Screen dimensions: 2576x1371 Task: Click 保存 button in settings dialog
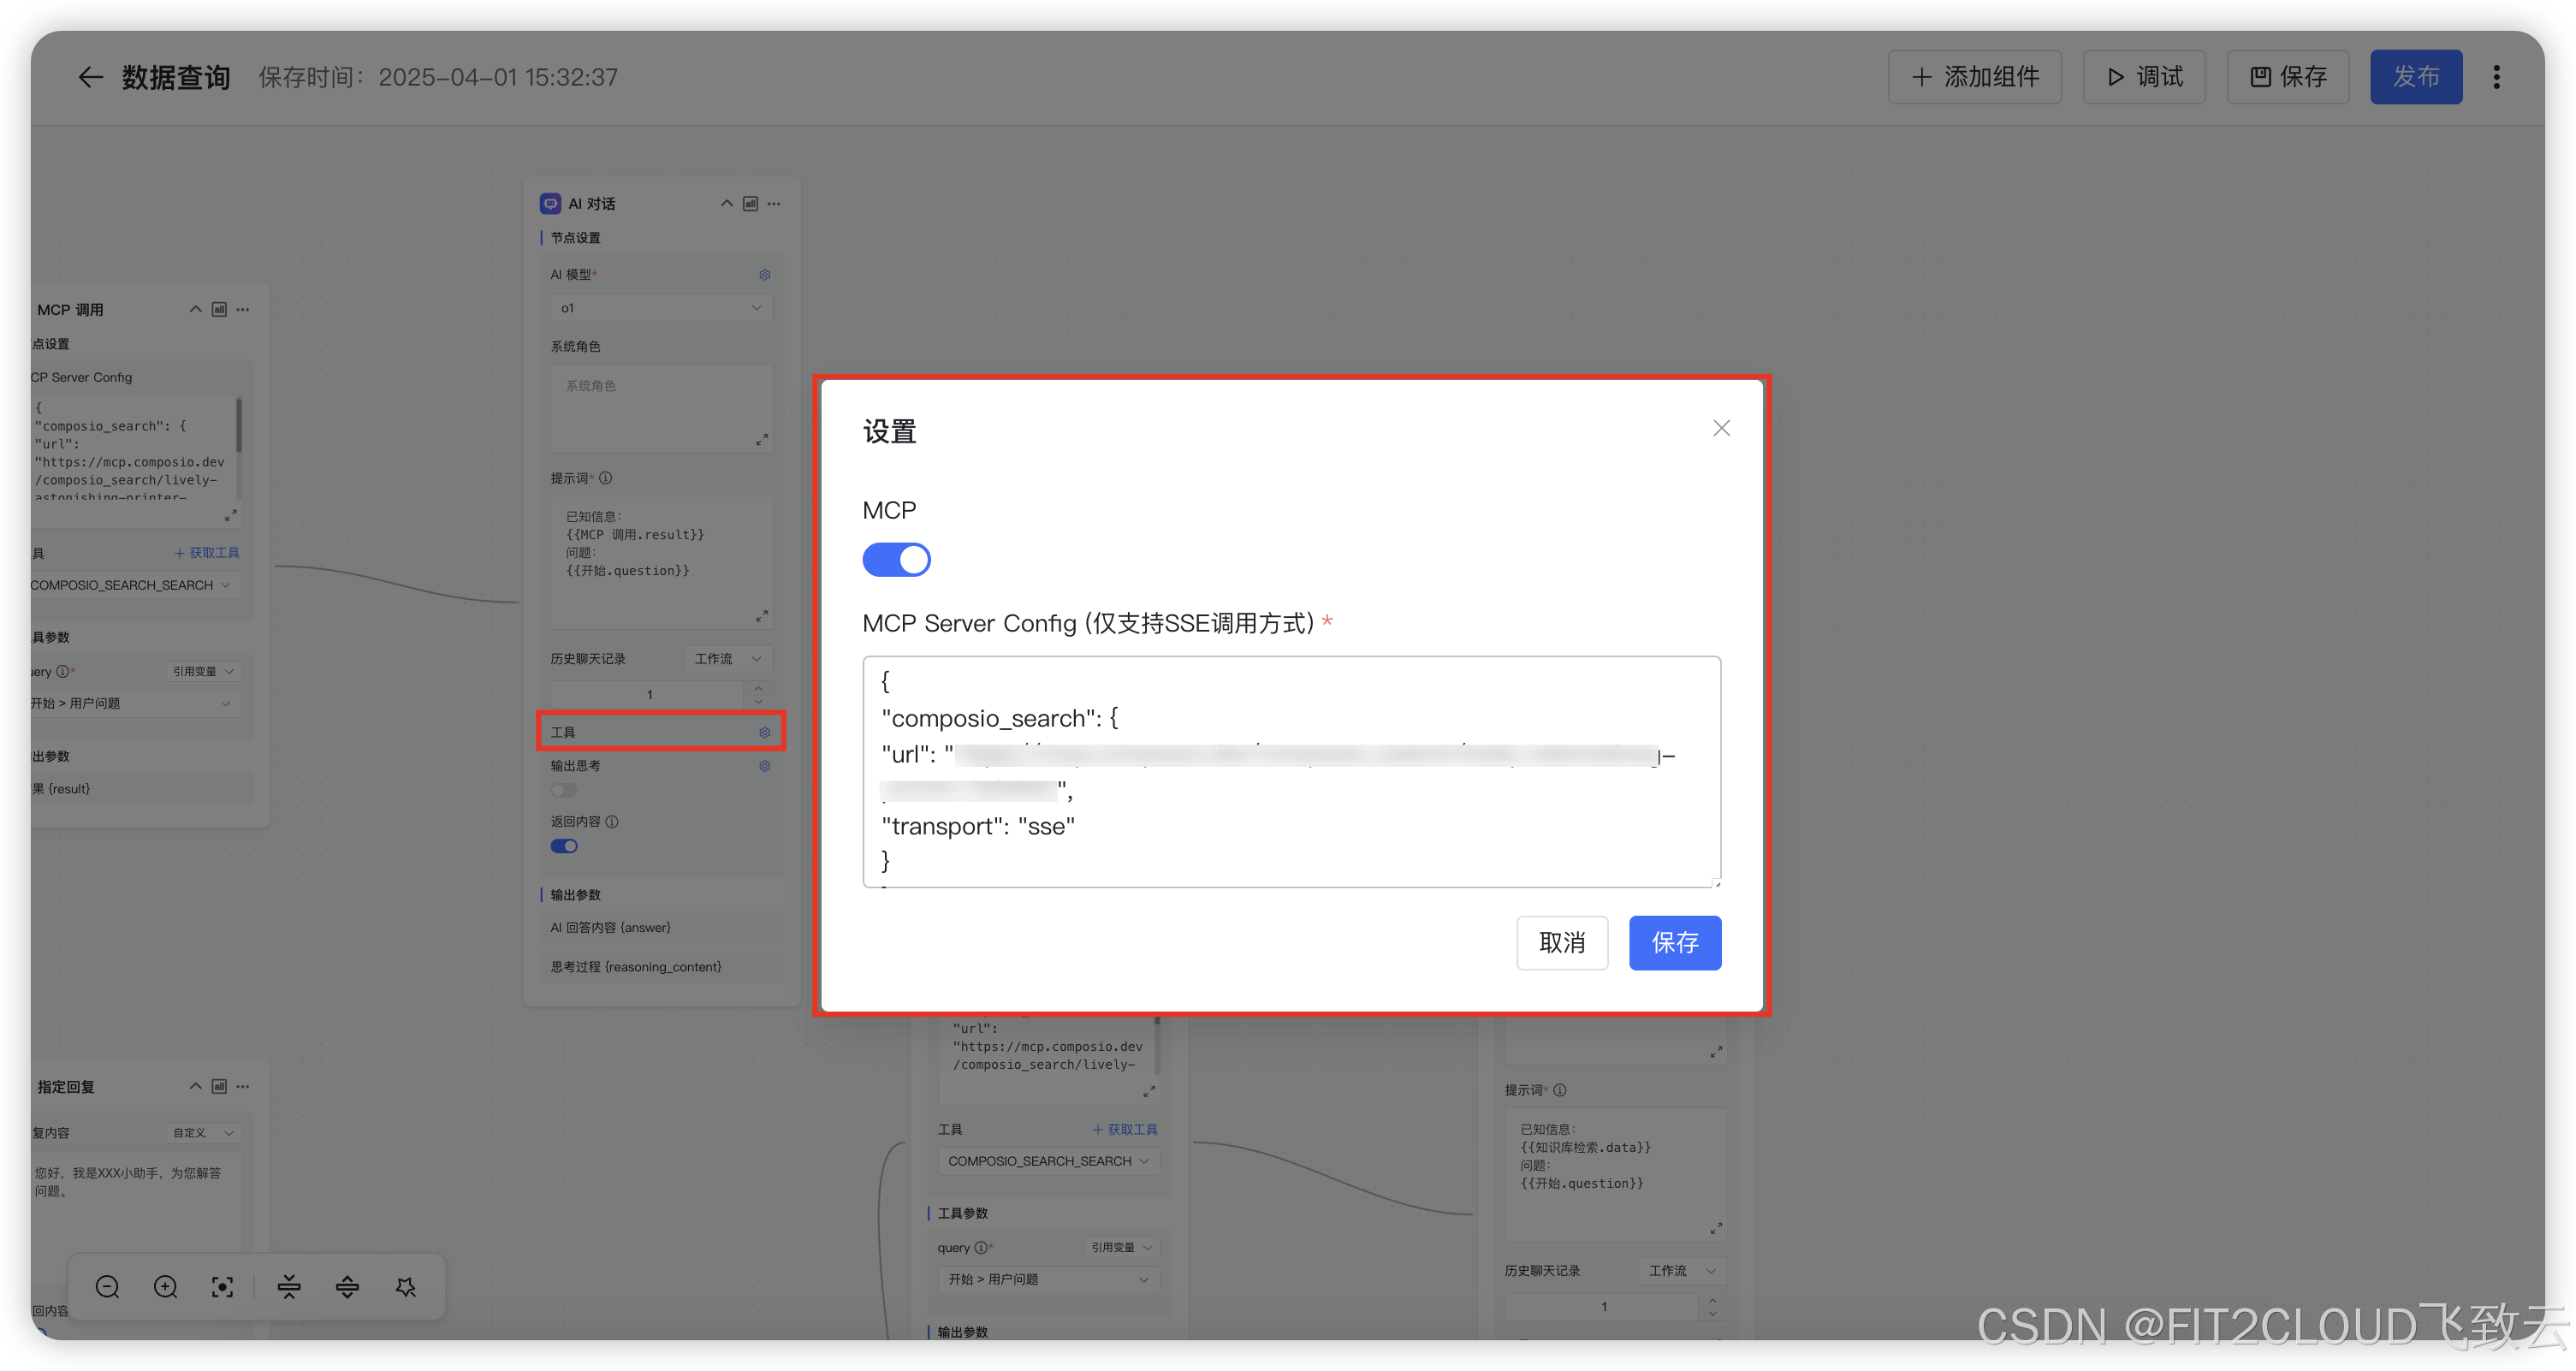point(1674,942)
